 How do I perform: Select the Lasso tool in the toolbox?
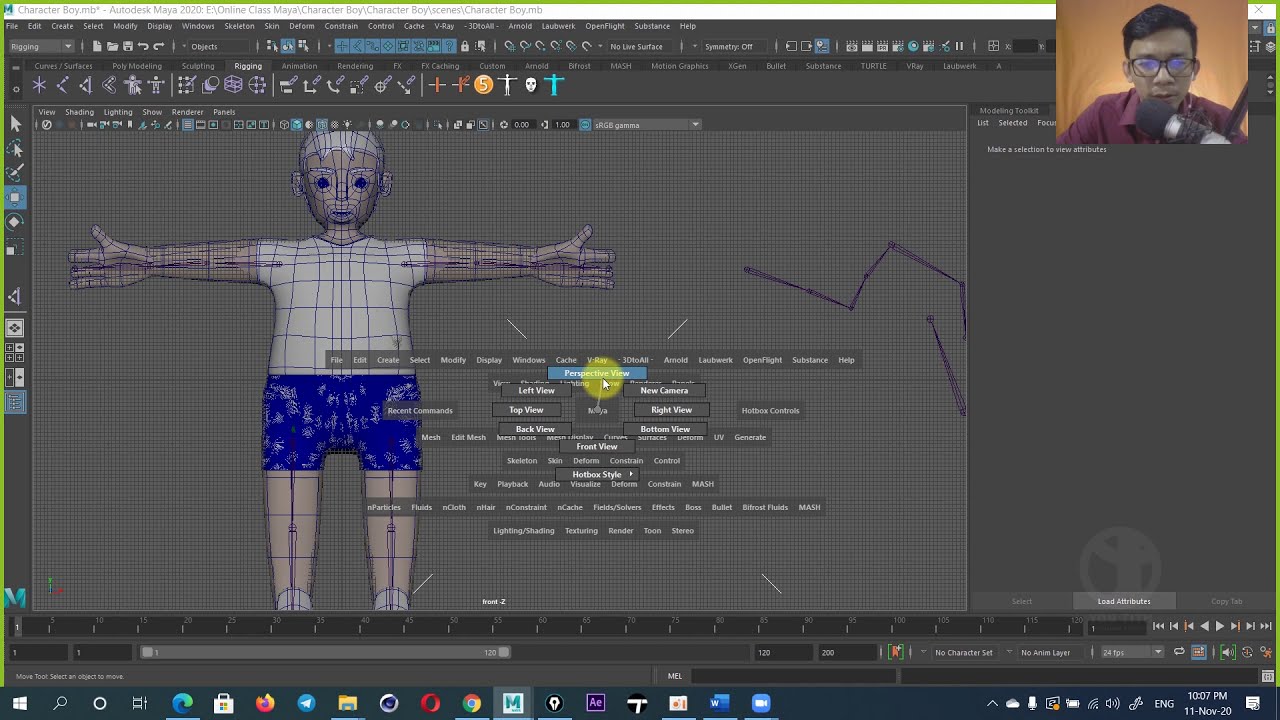tap(15, 148)
